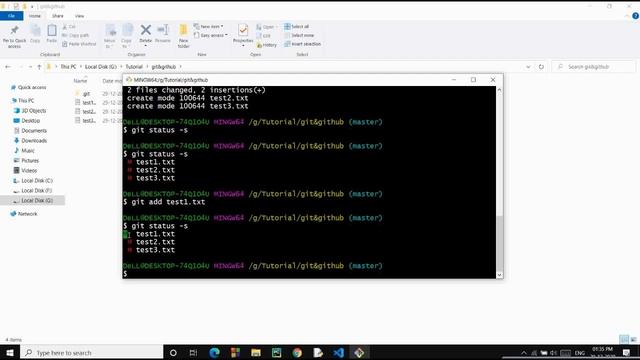Click the Explorer Help icon
640x360 pixels.
coord(635,16)
